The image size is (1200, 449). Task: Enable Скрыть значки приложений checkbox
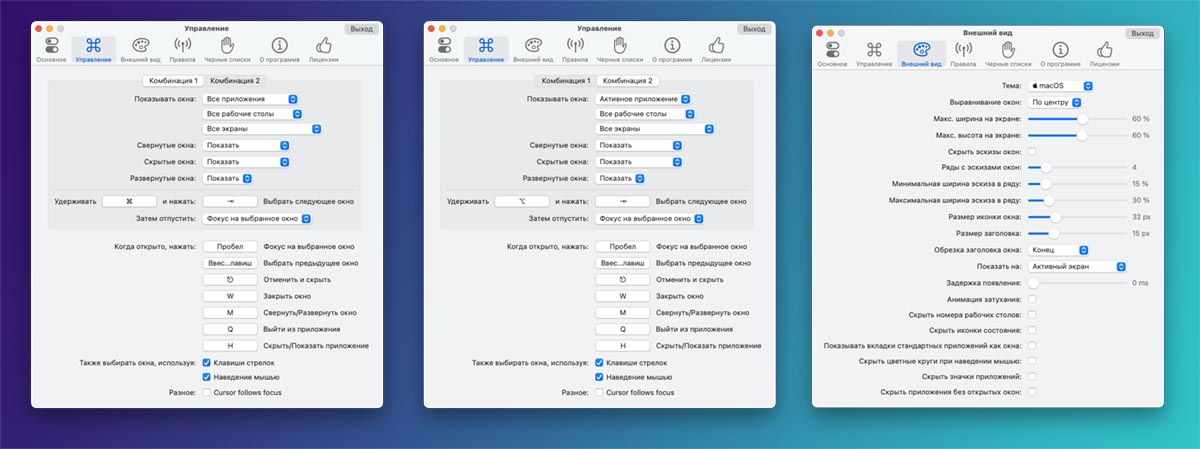1032,376
